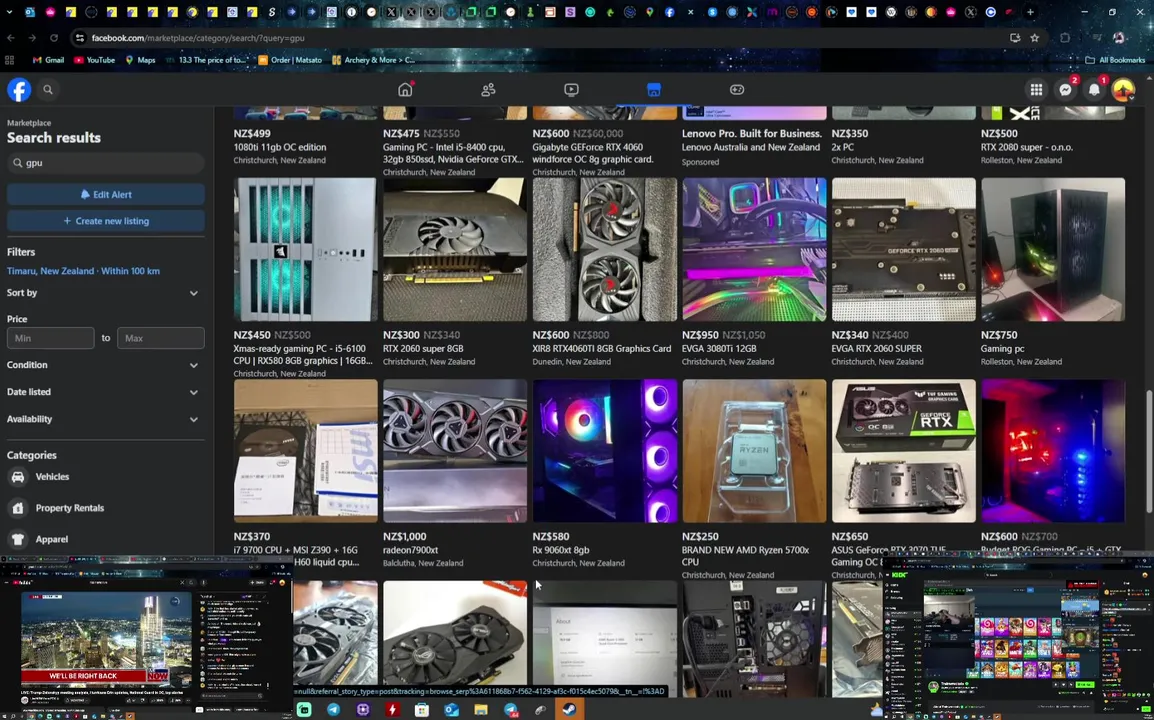Viewport: 1154px width, 720px height.
Task: Expand the Sort by dropdown
Action: (x=106, y=293)
